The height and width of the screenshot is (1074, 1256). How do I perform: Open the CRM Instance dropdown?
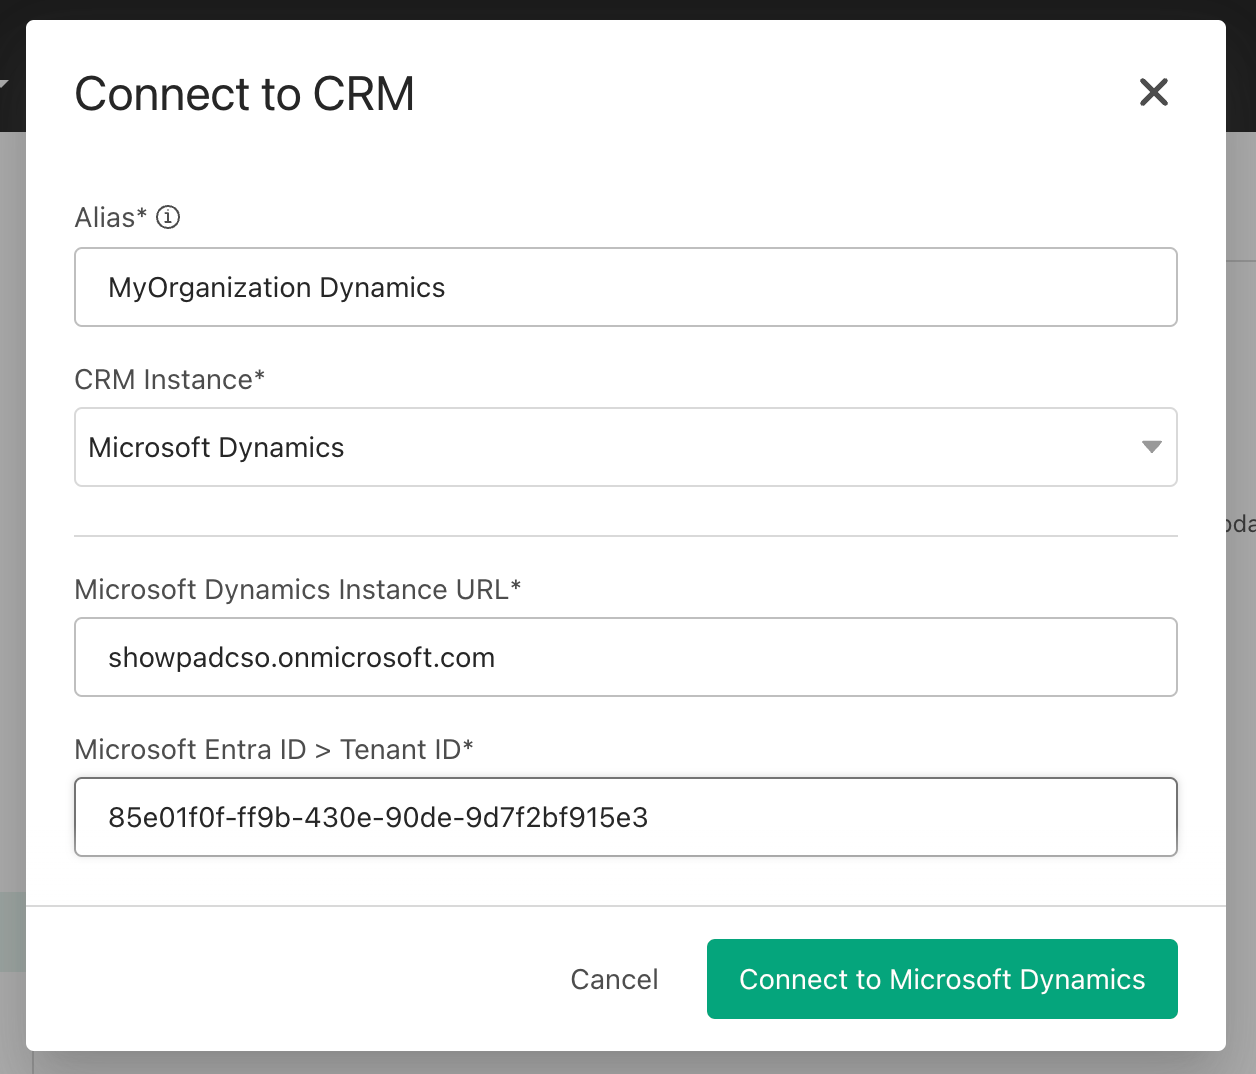626,447
